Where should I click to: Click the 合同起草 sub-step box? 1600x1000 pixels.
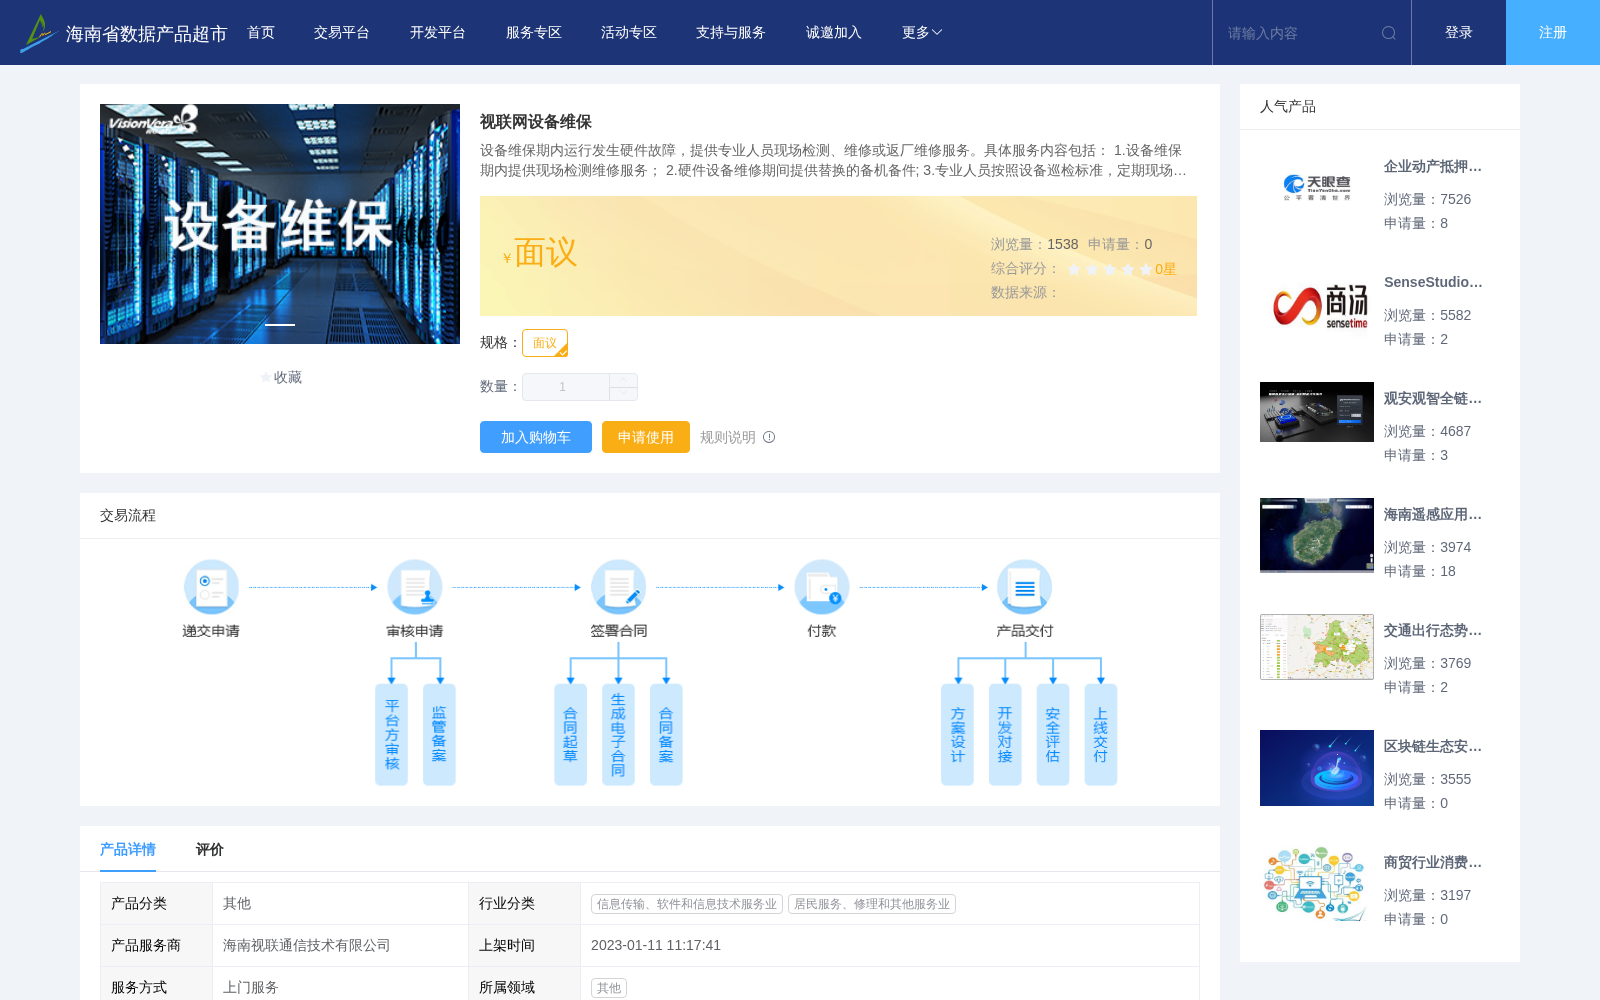(x=570, y=735)
